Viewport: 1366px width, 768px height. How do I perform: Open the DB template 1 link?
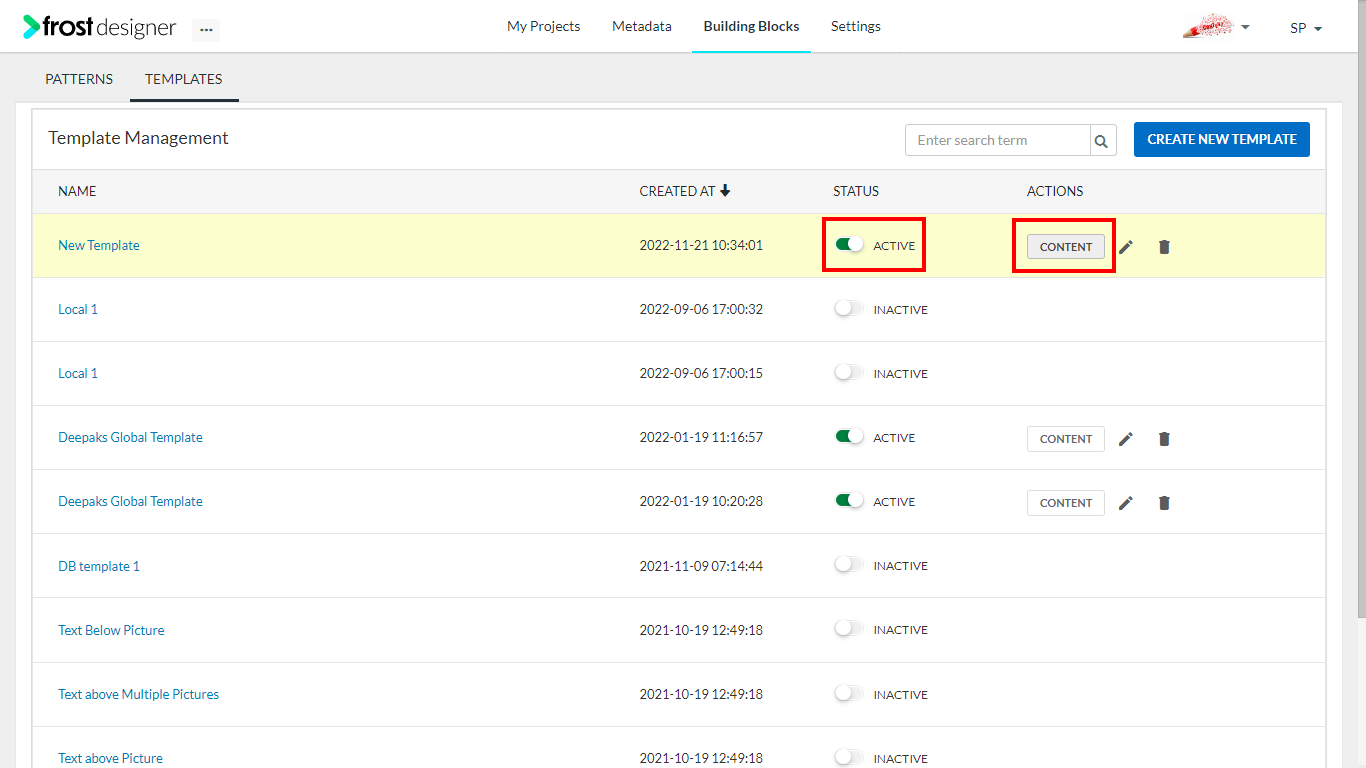(x=99, y=566)
